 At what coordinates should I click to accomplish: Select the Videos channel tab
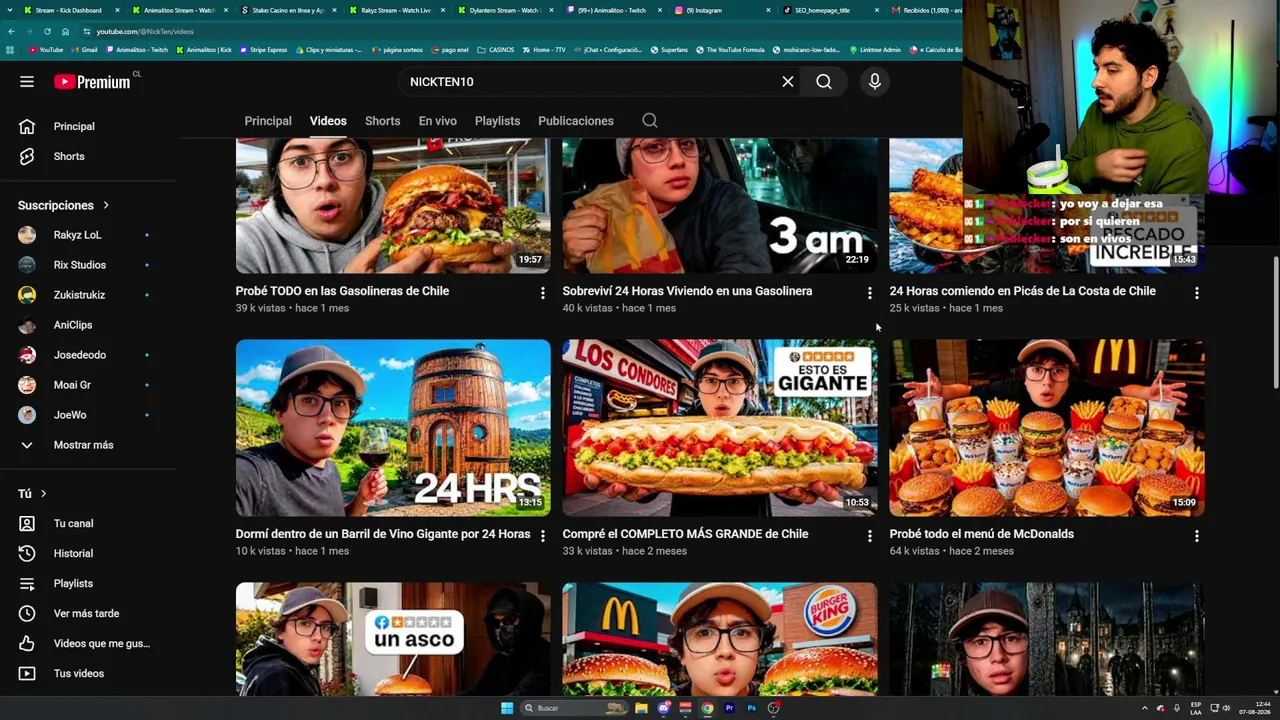328,121
